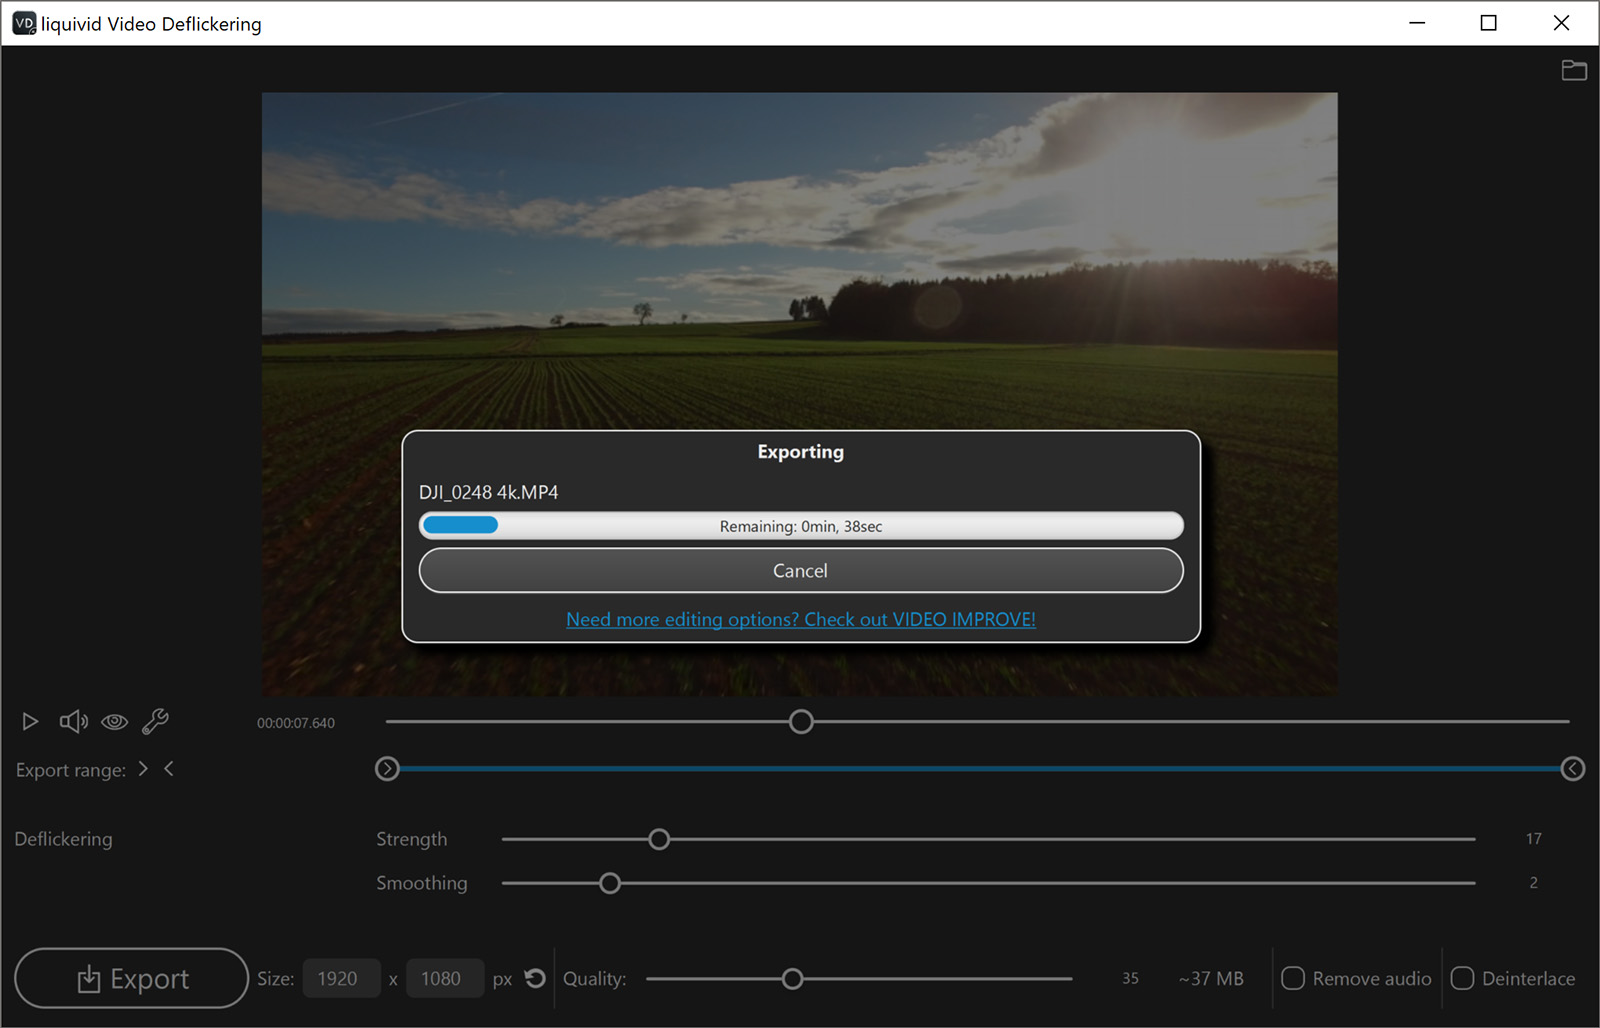Open the VIDEO IMPROVE link
This screenshot has width=1600, height=1028.
(800, 619)
